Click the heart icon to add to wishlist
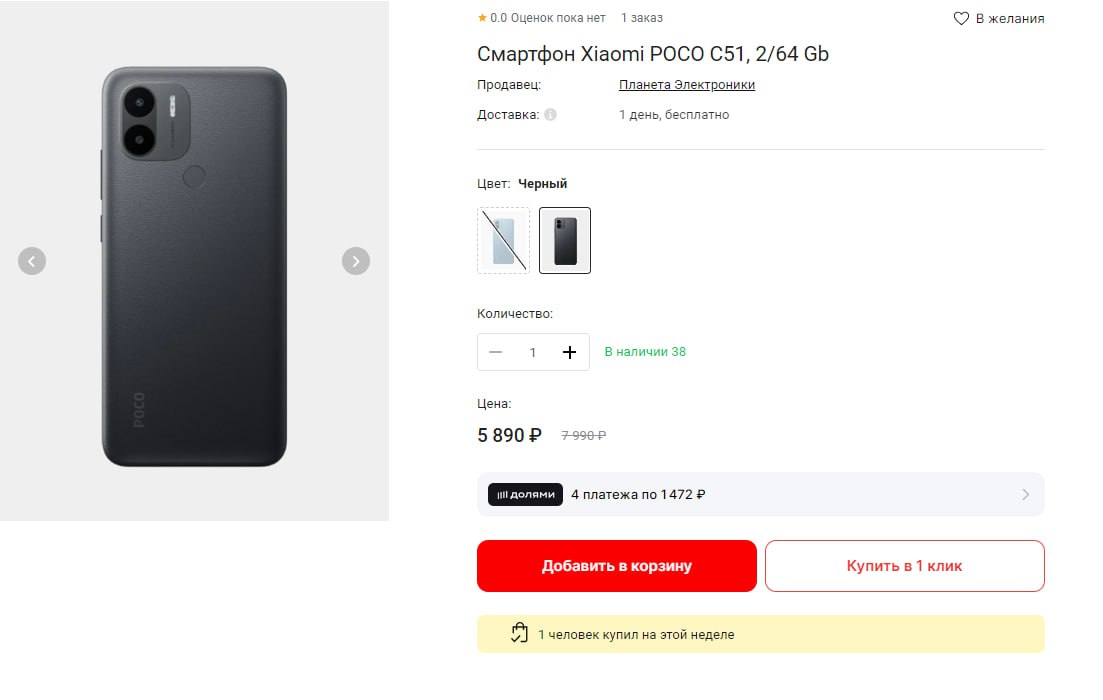The image size is (1103, 700). tap(961, 18)
